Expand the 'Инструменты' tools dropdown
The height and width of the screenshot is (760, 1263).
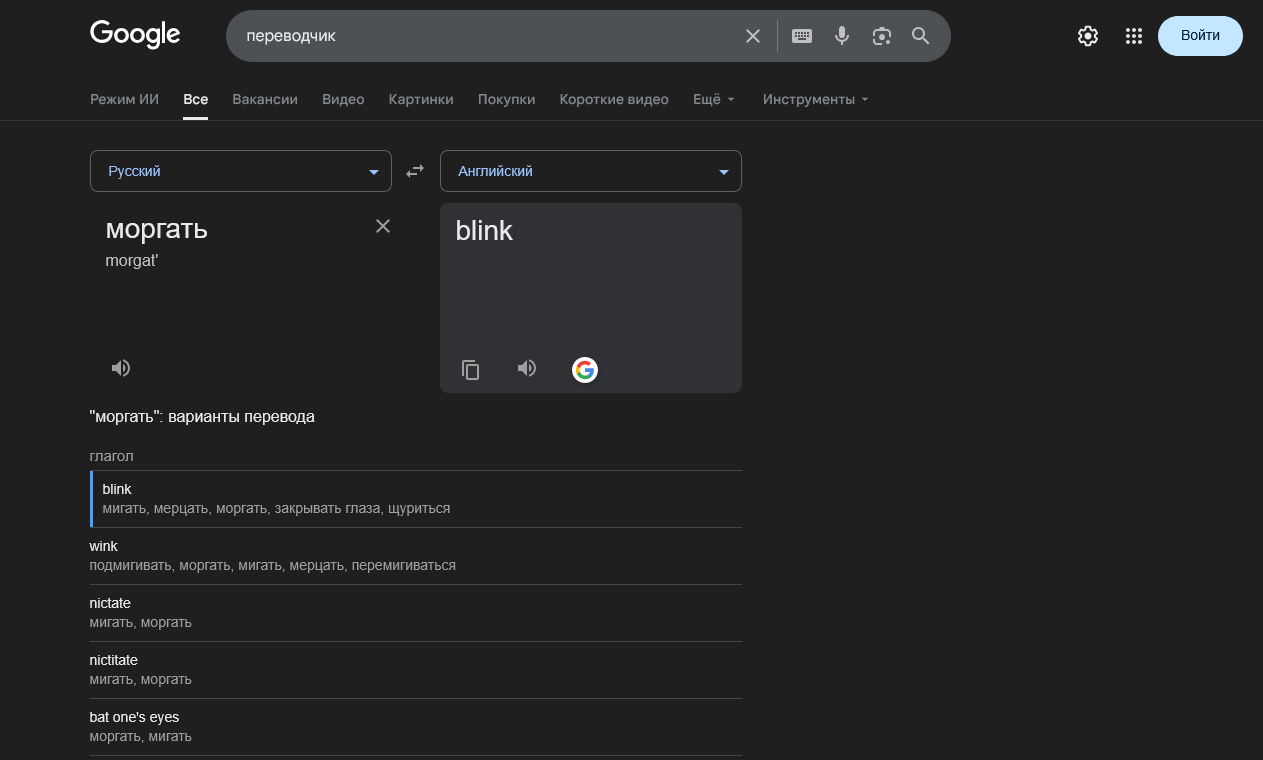815,99
